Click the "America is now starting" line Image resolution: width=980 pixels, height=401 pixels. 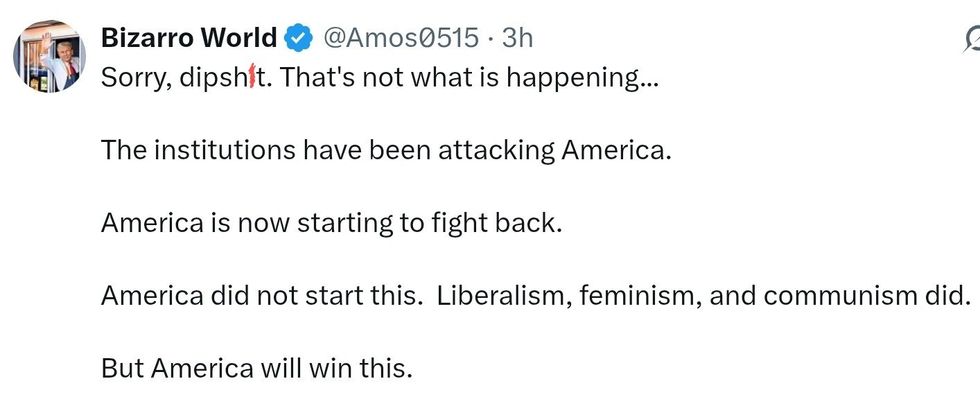click(x=332, y=222)
